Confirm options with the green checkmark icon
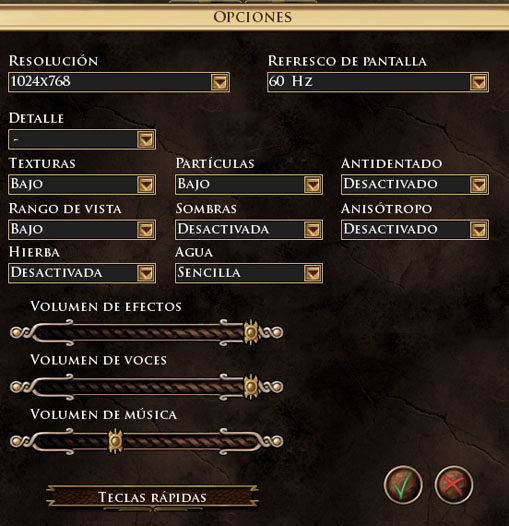The height and width of the screenshot is (526, 509). tap(403, 485)
